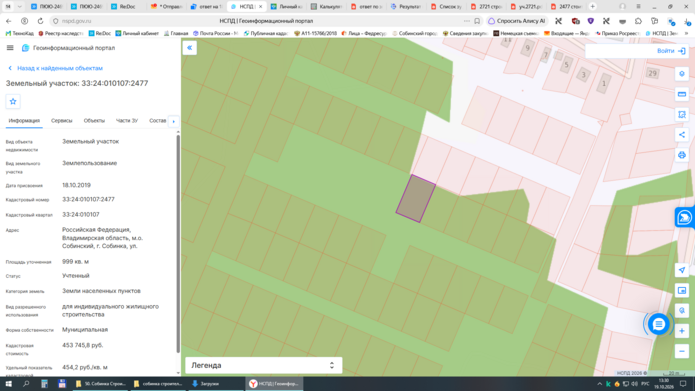Open the chat assistant round button
Viewport: 695px width, 391px height.
pyautogui.click(x=658, y=325)
